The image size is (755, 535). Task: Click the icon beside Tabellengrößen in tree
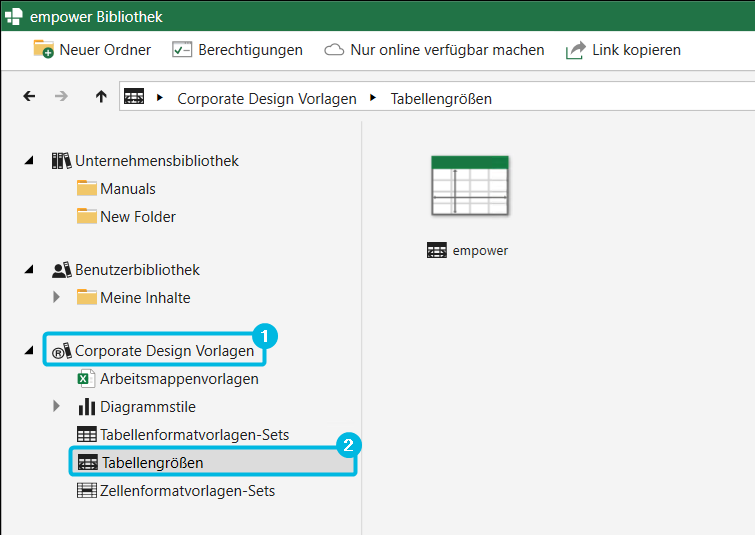point(88,462)
